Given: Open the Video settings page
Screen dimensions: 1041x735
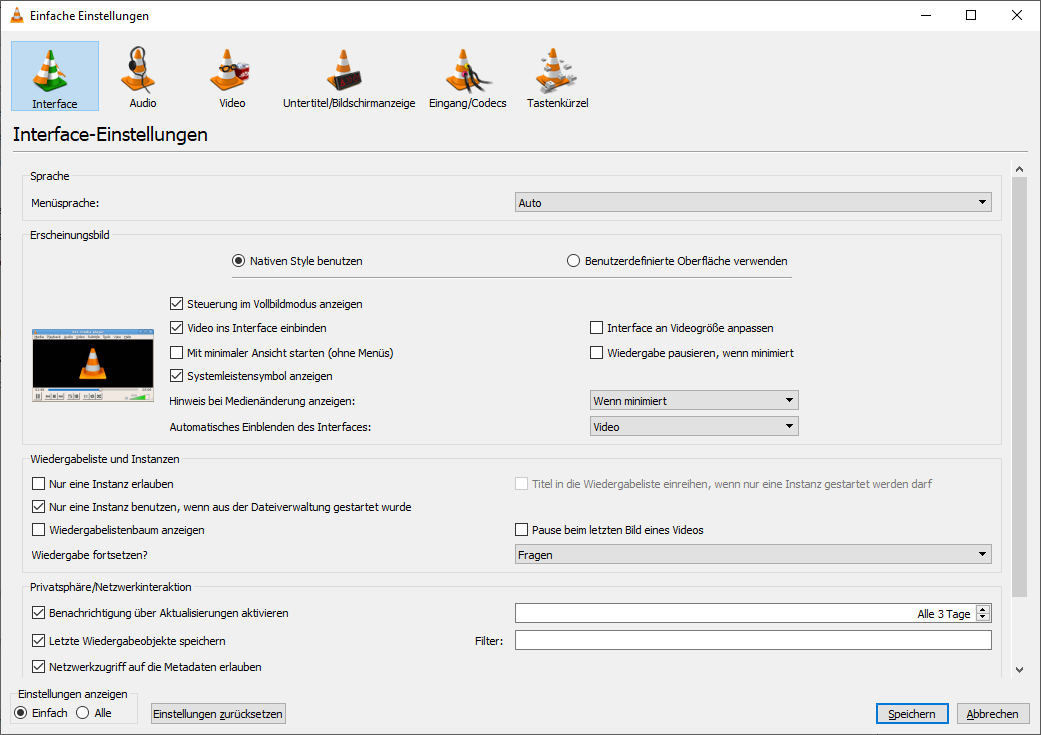Looking at the screenshot, I should click(230, 75).
